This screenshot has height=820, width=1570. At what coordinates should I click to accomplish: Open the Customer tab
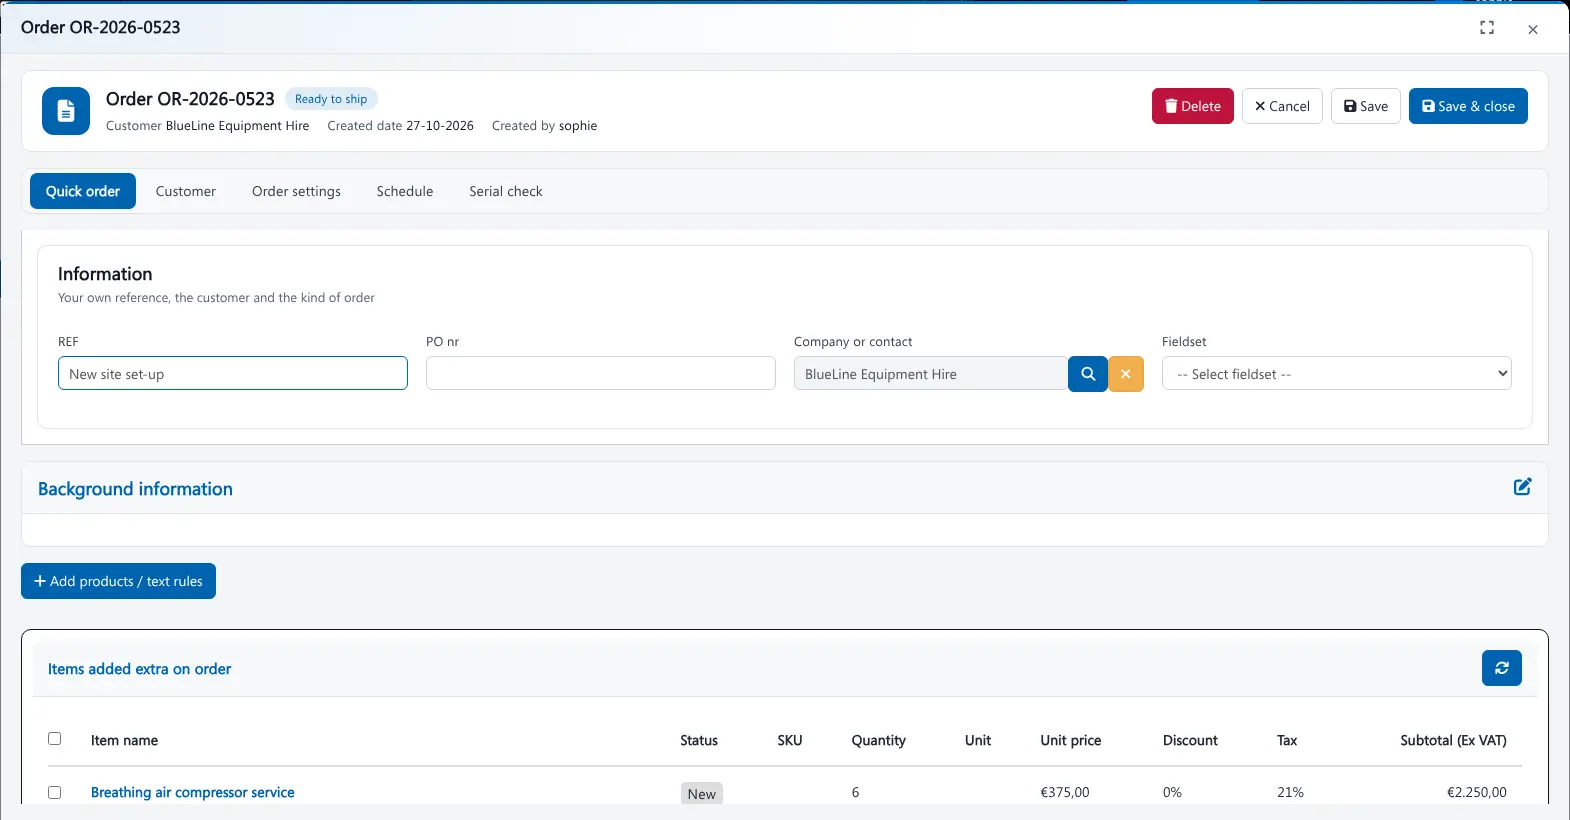point(186,191)
